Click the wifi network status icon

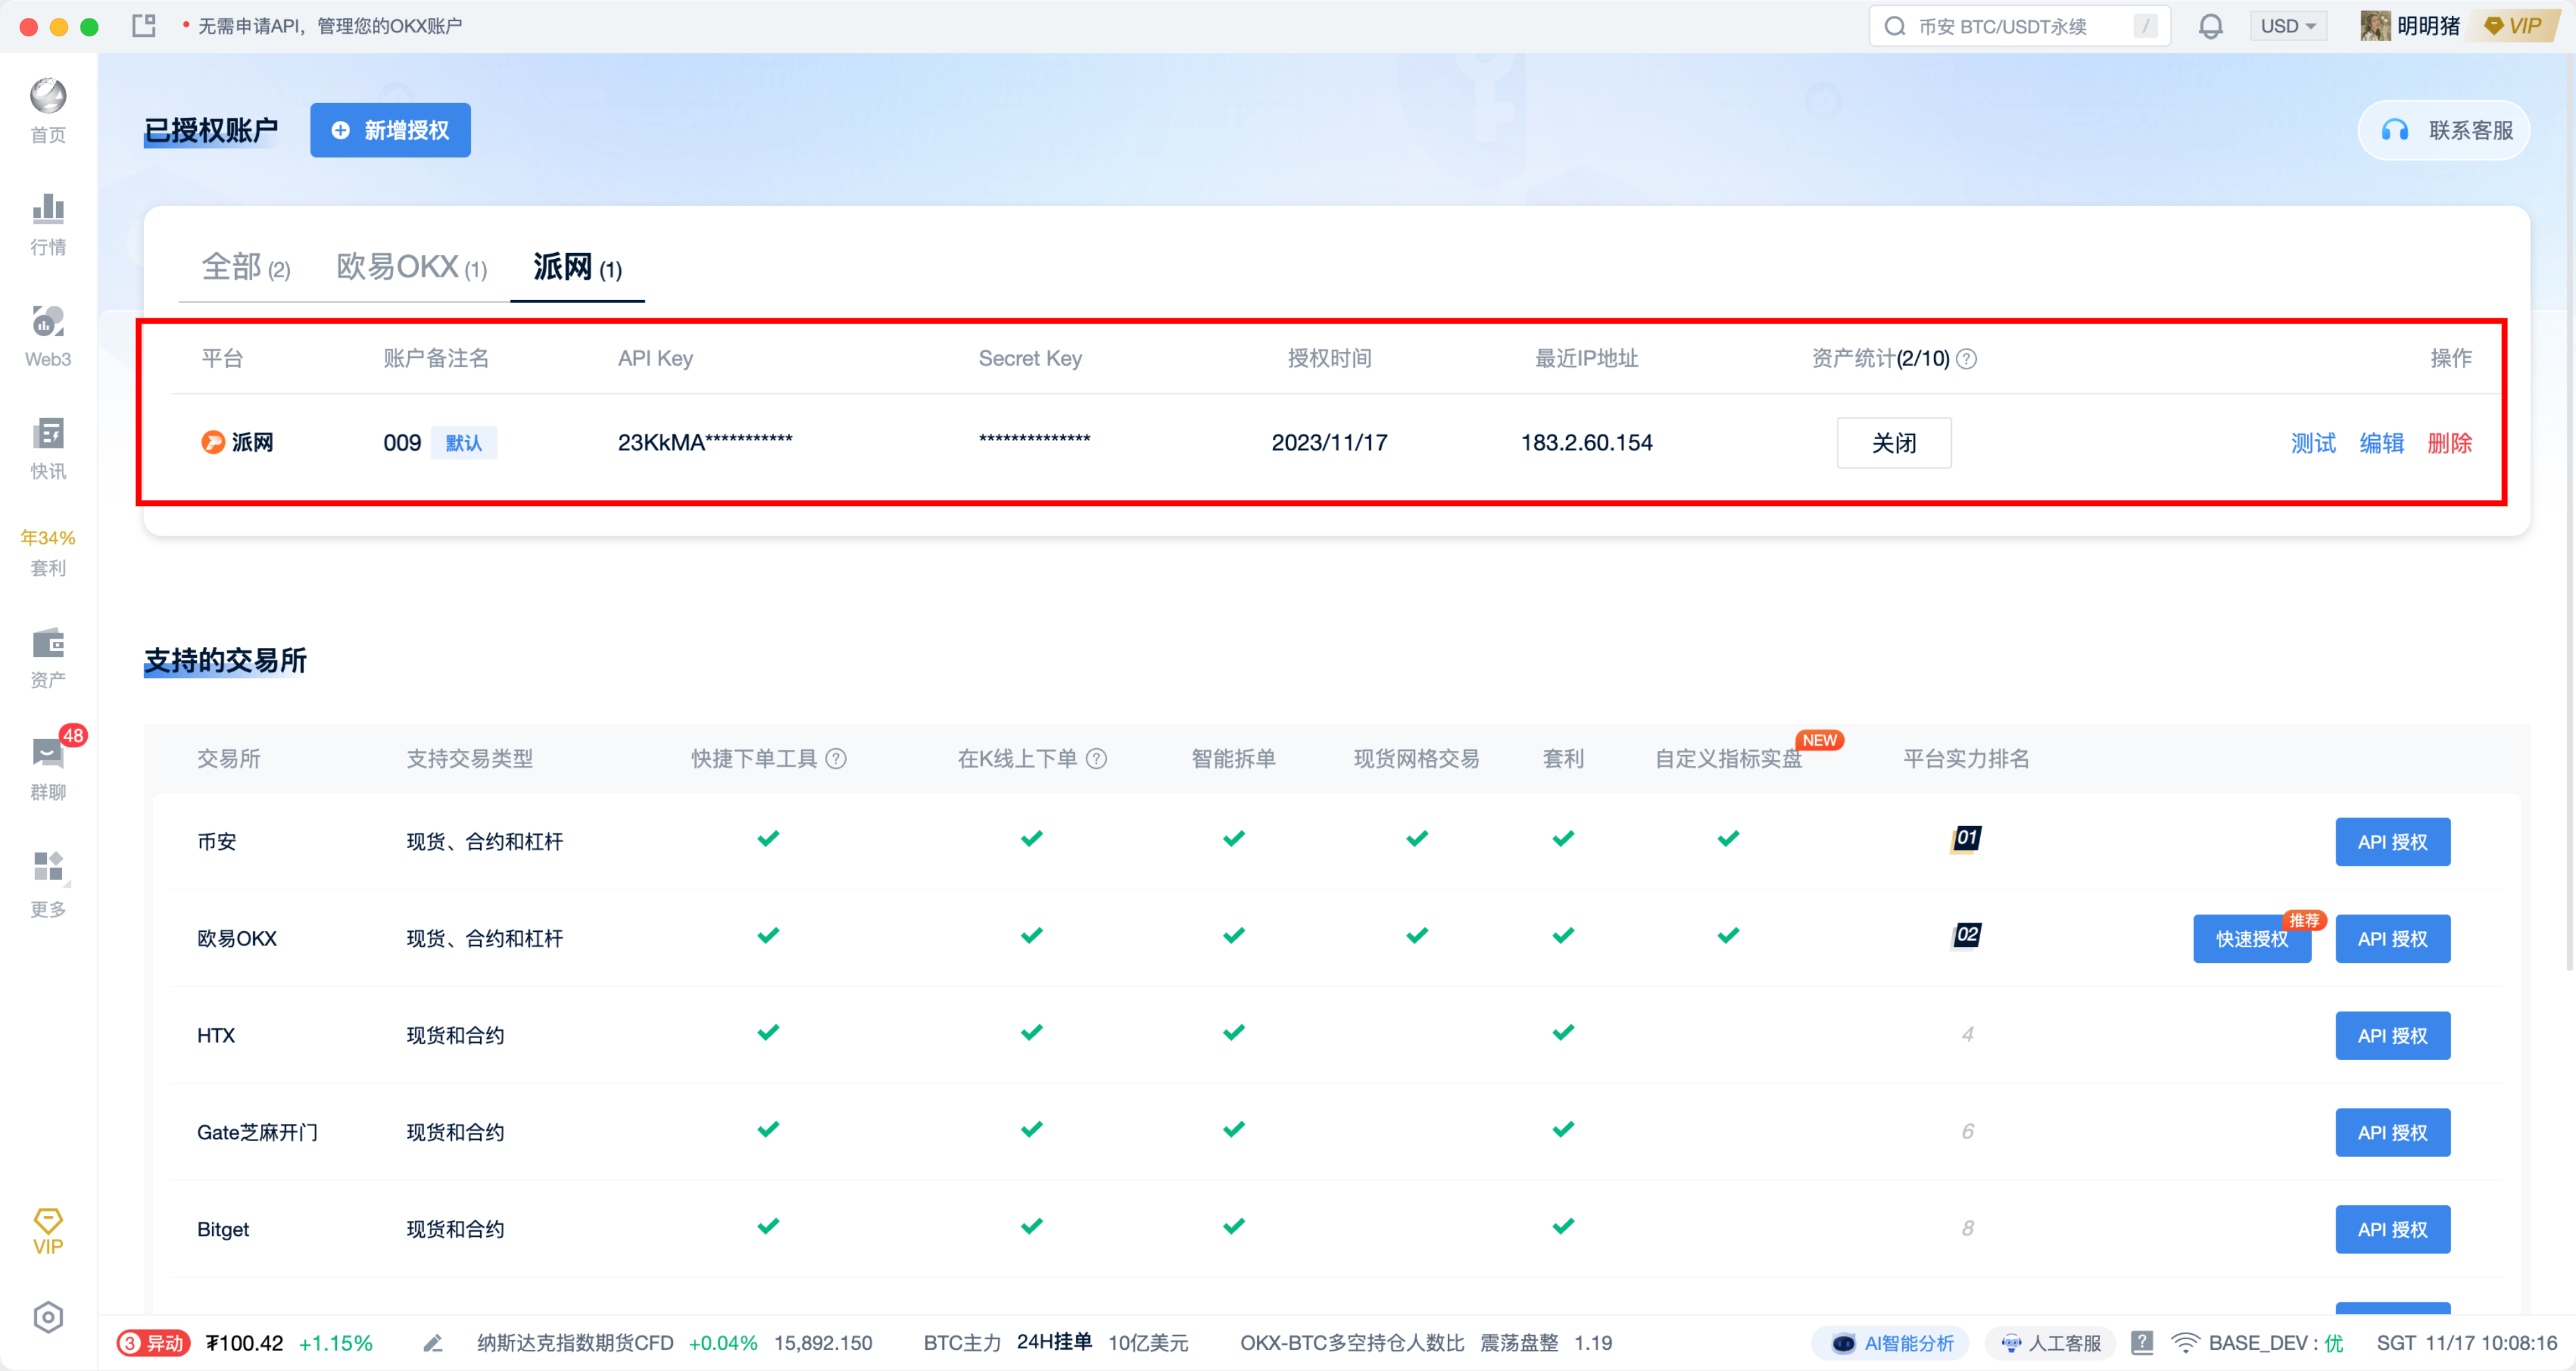[2185, 1342]
